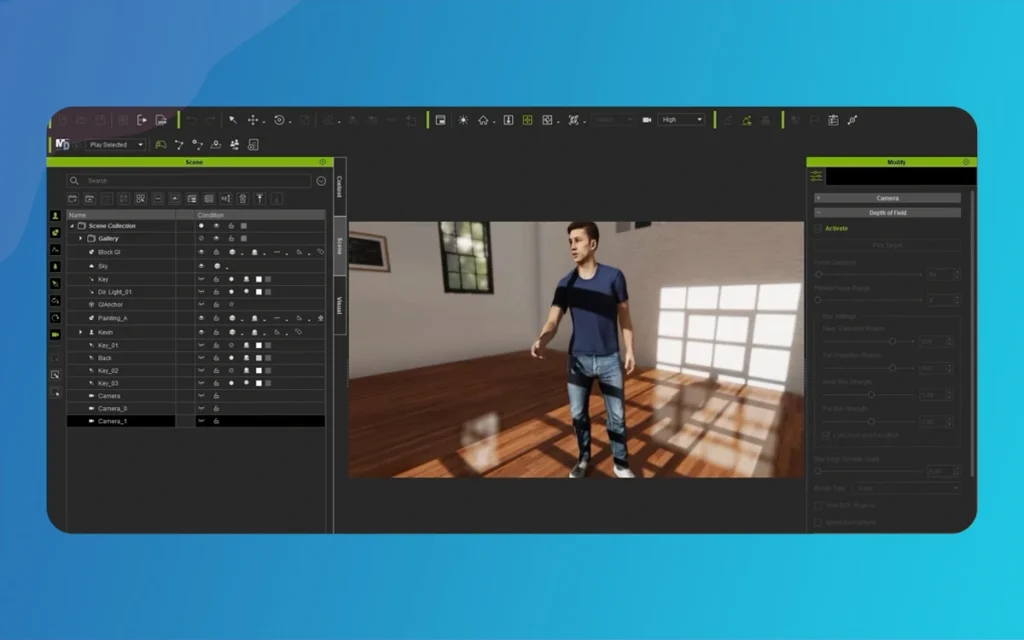
Task: Enable the Activate checkbox under Depth of Field
Action: point(817,229)
